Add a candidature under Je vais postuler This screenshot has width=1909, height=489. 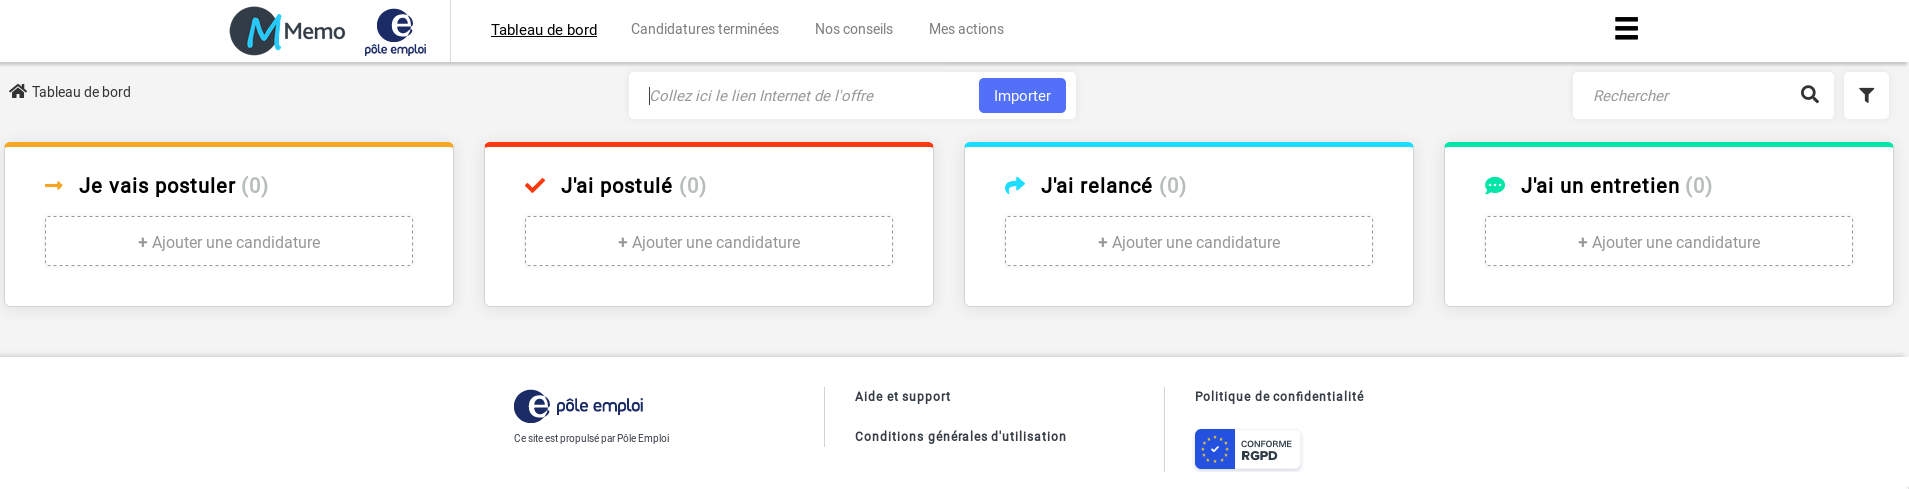pos(229,242)
